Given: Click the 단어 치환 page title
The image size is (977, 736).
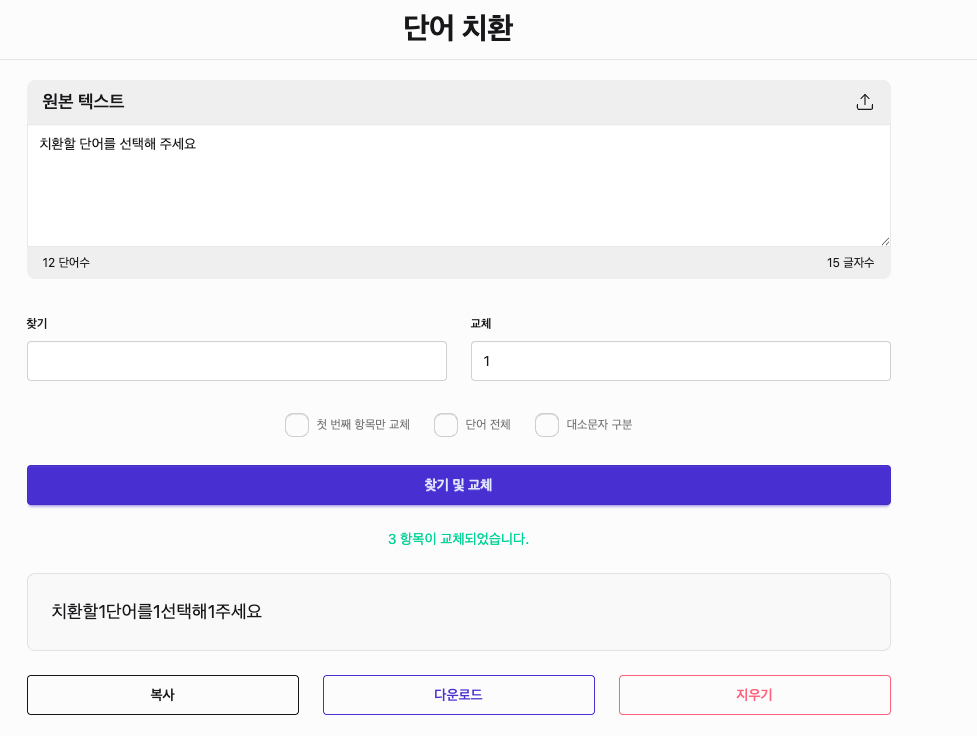Looking at the screenshot, I should pos(458,28).
